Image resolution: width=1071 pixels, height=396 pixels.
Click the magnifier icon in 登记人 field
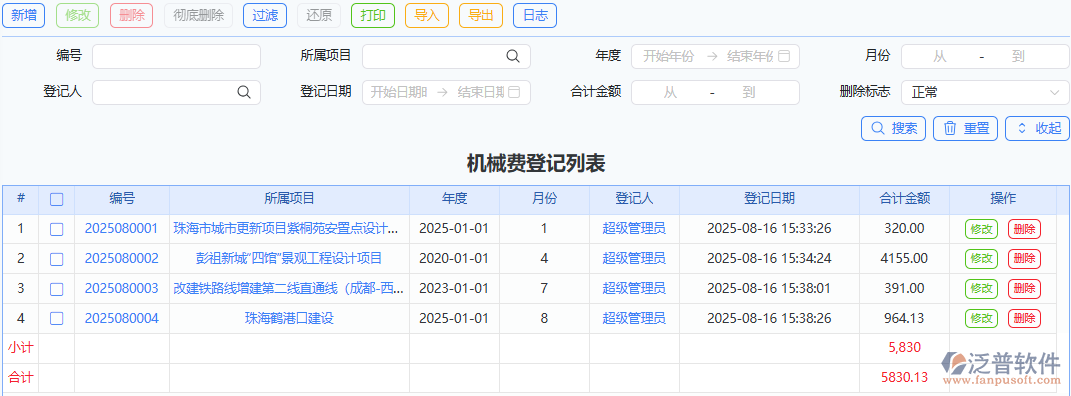(x=244, y=92)
